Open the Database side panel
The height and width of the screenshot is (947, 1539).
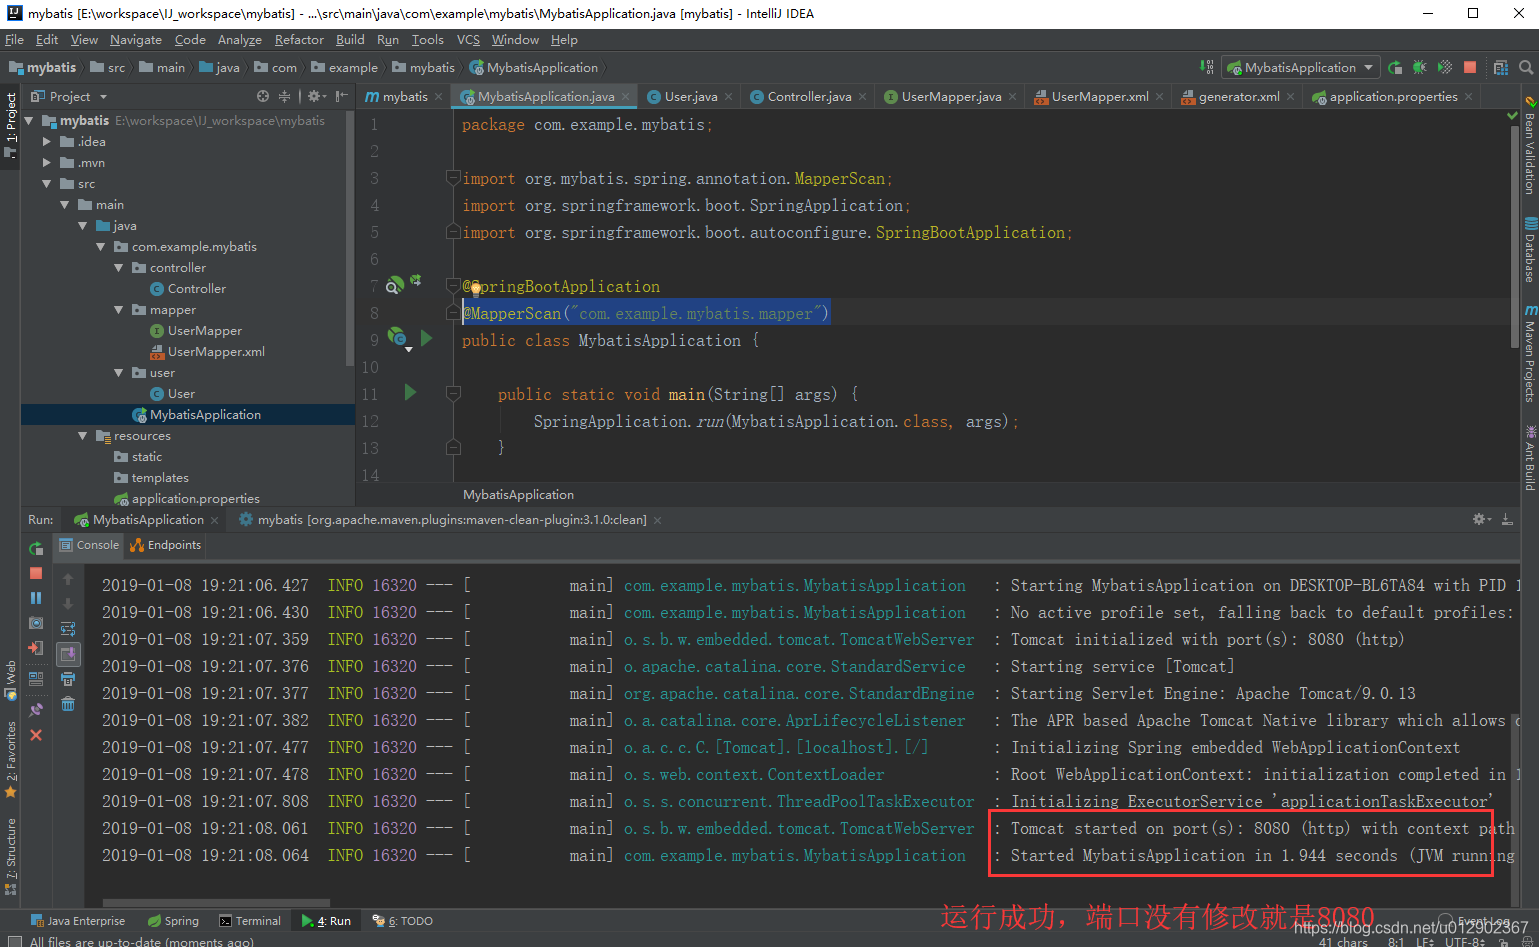coord(1530,250)
